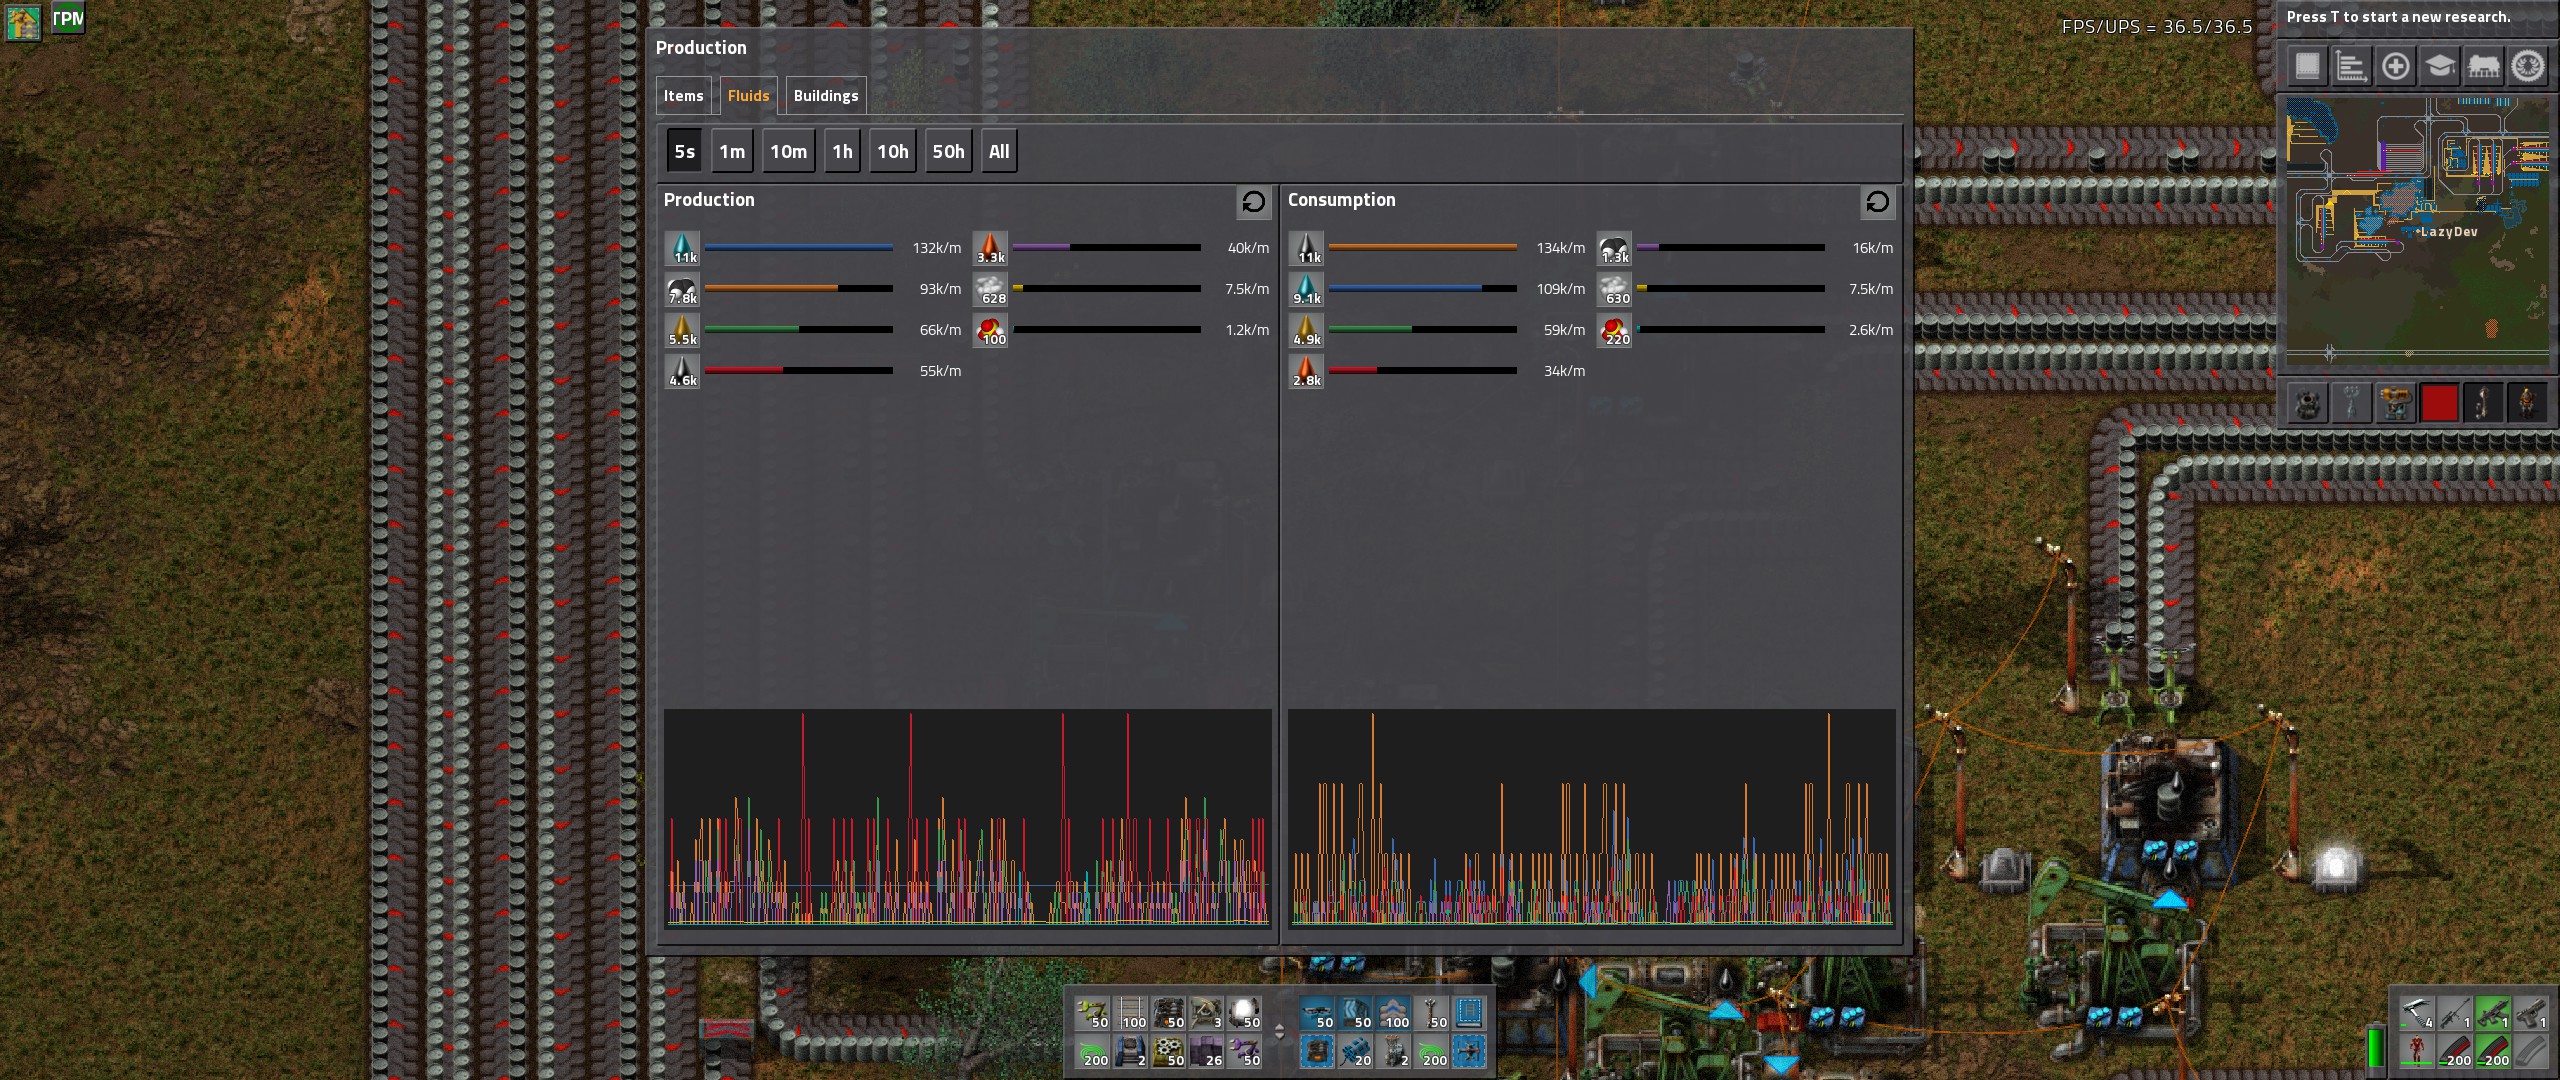Image resolution: width=2560 pixels, height=1080 pixels.
Task: Open the gear-shaped menu button
Action: pos(2528,67)
